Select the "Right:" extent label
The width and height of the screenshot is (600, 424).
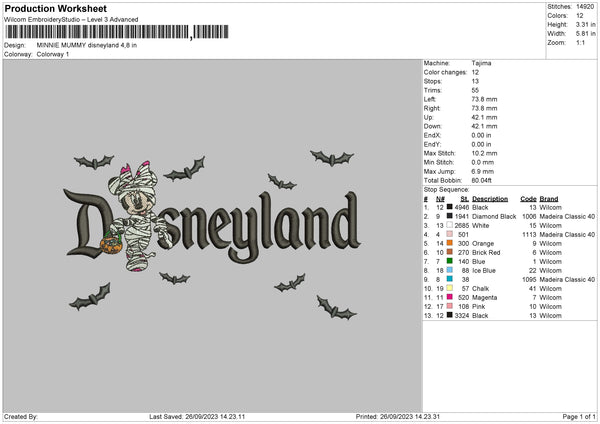[432, 108]
